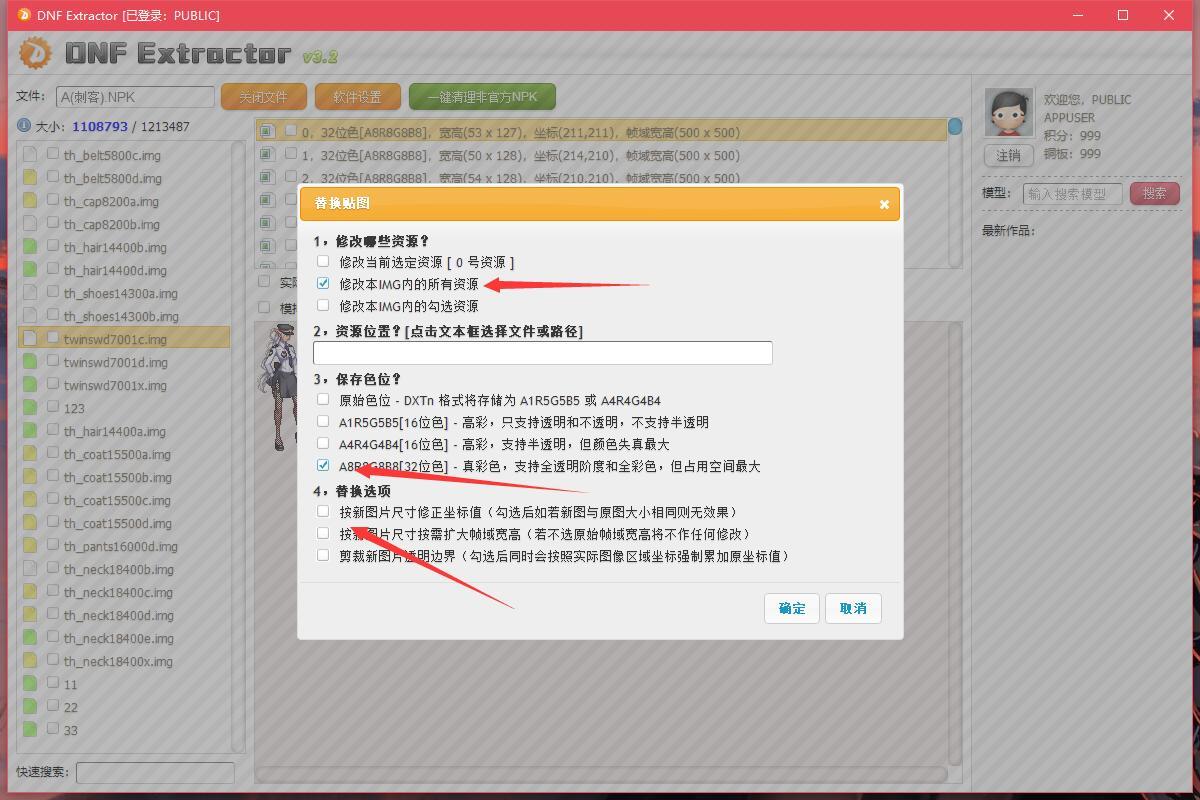Click file icon of th_neck18400e.img
This screenshot has height=800, width=1200.
point(30,638)
